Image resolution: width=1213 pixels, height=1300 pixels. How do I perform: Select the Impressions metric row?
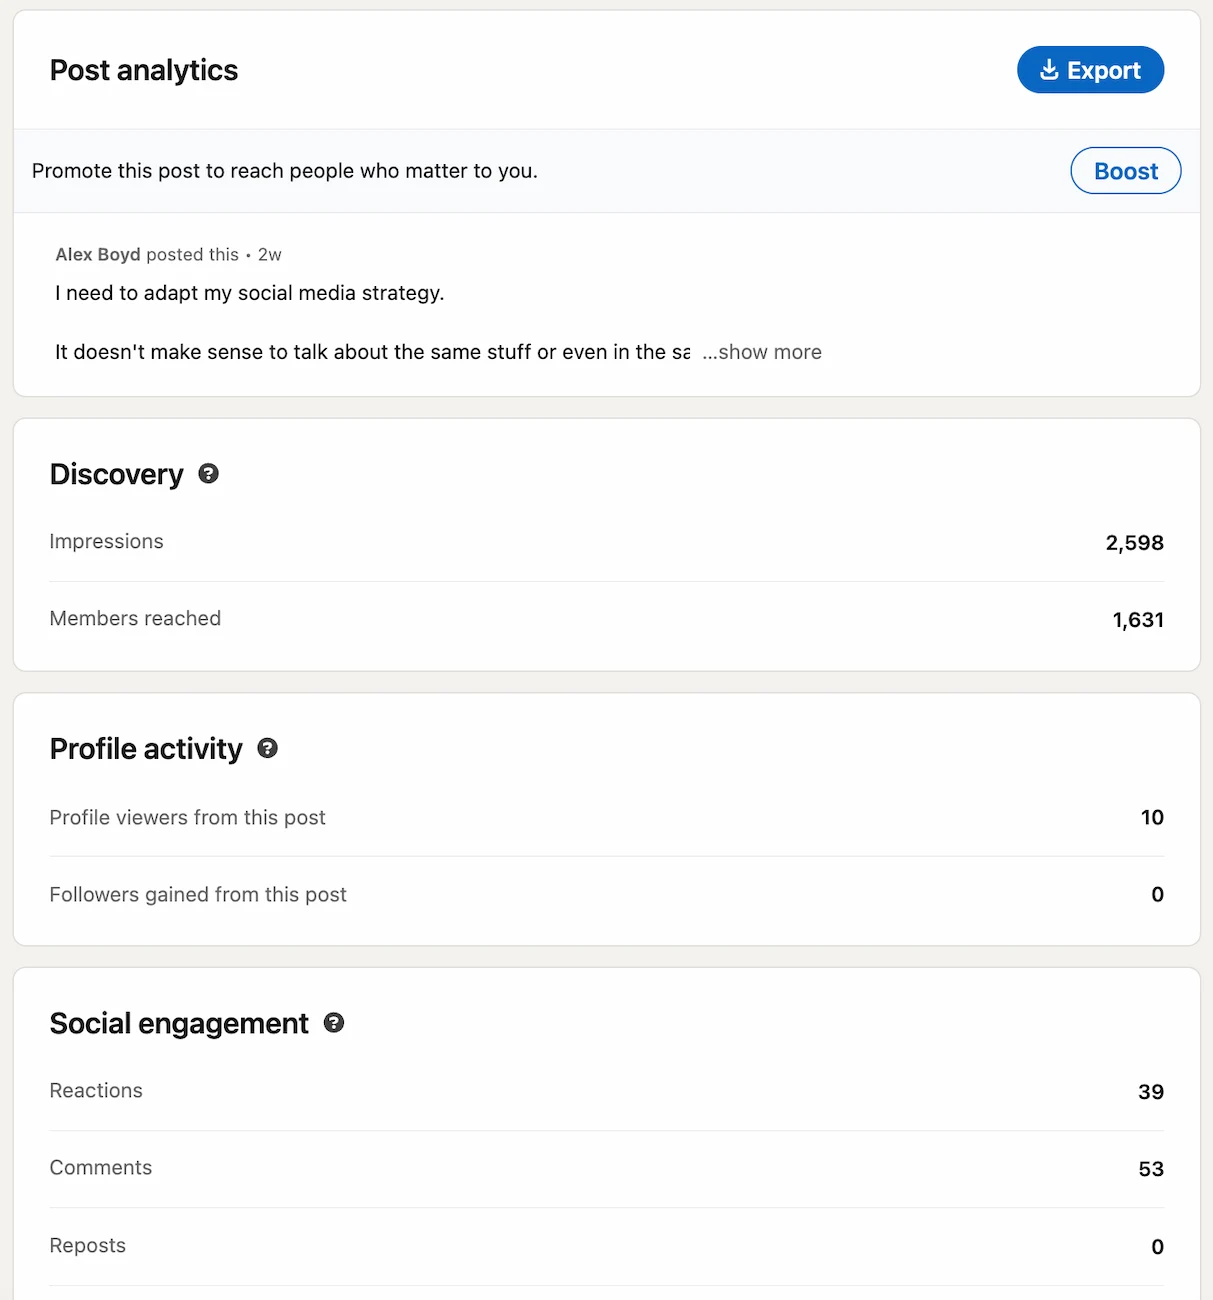[x=106, y=541]
